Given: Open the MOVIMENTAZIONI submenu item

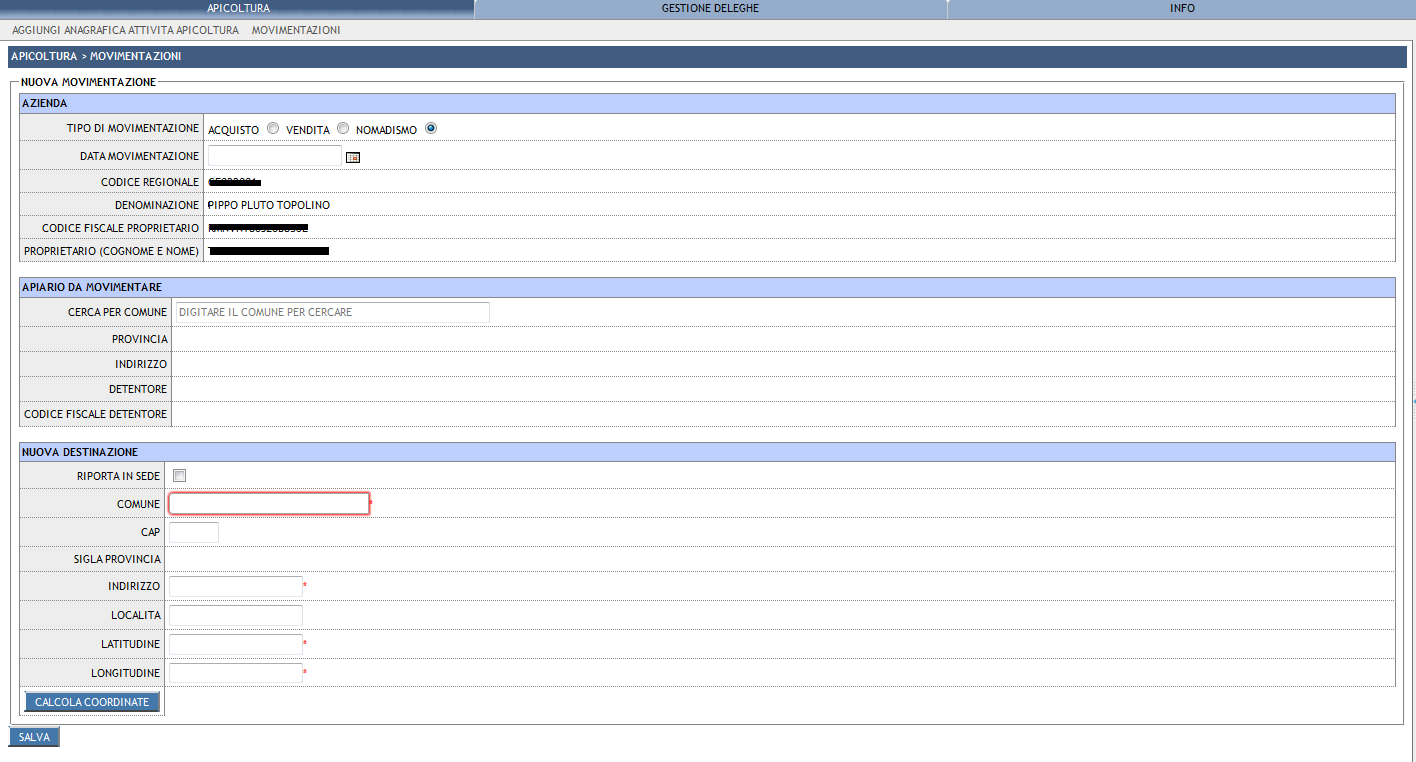Looking at the screenshot, I should [296, 30].
